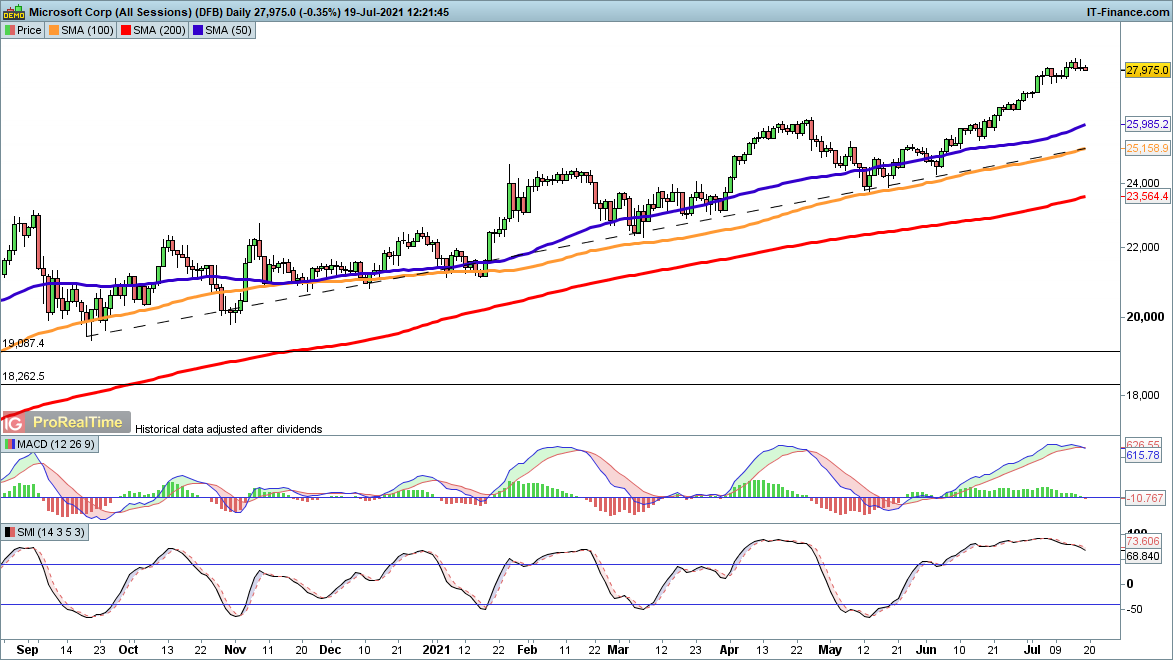
Task: Select the SMA 100 value tag 25,158.9
Action: pyautogui.click(x=1147, y=148)
